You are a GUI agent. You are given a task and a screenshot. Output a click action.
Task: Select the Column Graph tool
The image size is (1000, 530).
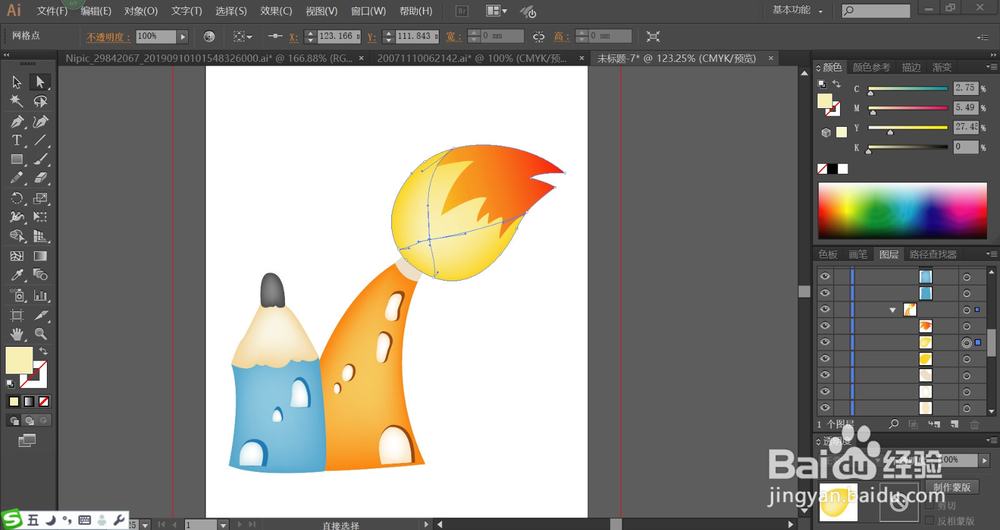pos(40,295)
